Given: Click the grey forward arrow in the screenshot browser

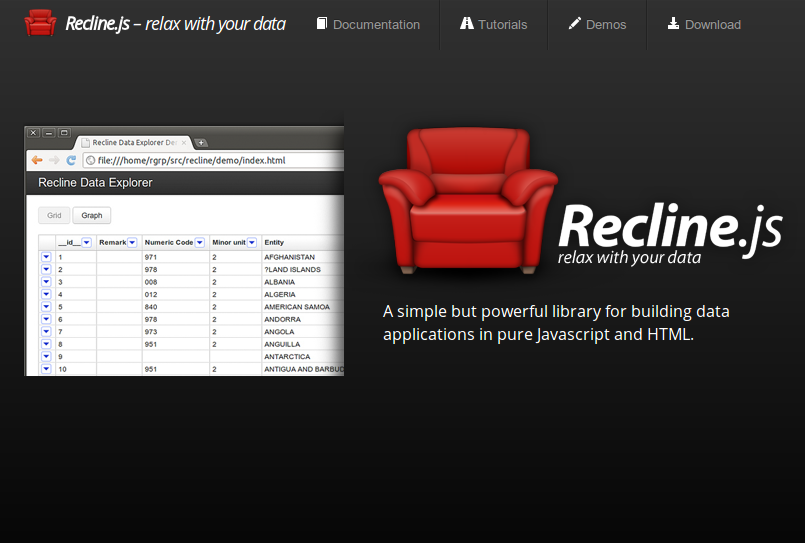Looking at the screenshot, I should coord(54,160).
